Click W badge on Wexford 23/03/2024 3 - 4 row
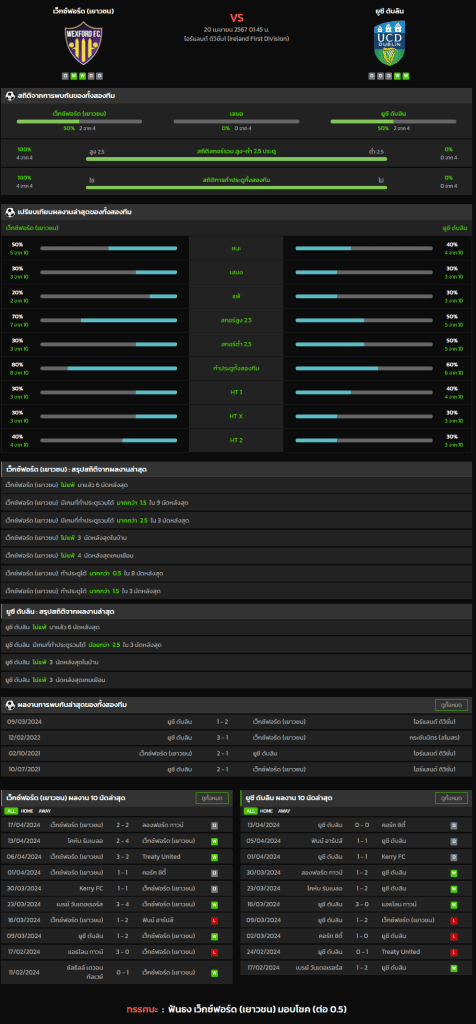The width and height of the screenshot is (476, 1024). 214,904
